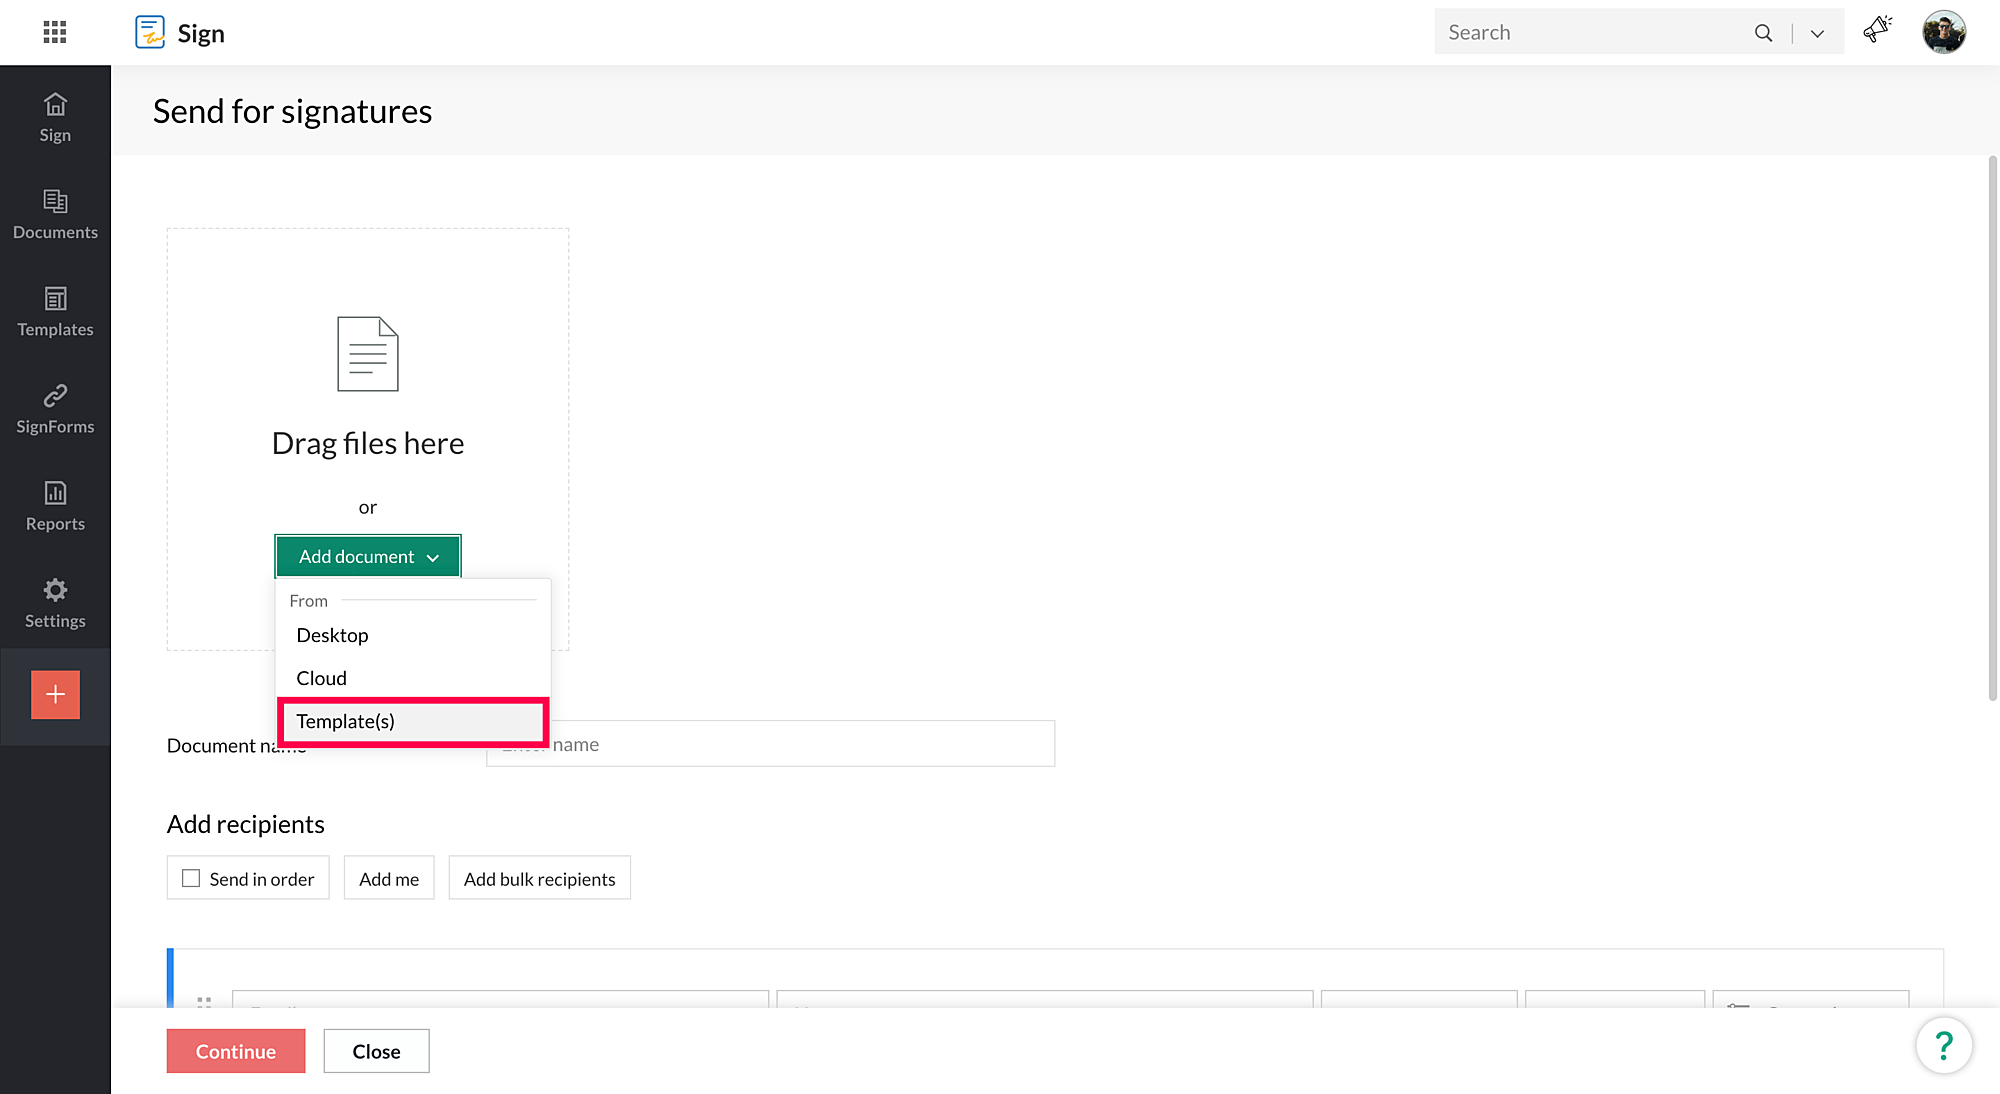Screen dimensions: 2000x1094
Task: Enable the Send in order checkbox
Action: 191,878
